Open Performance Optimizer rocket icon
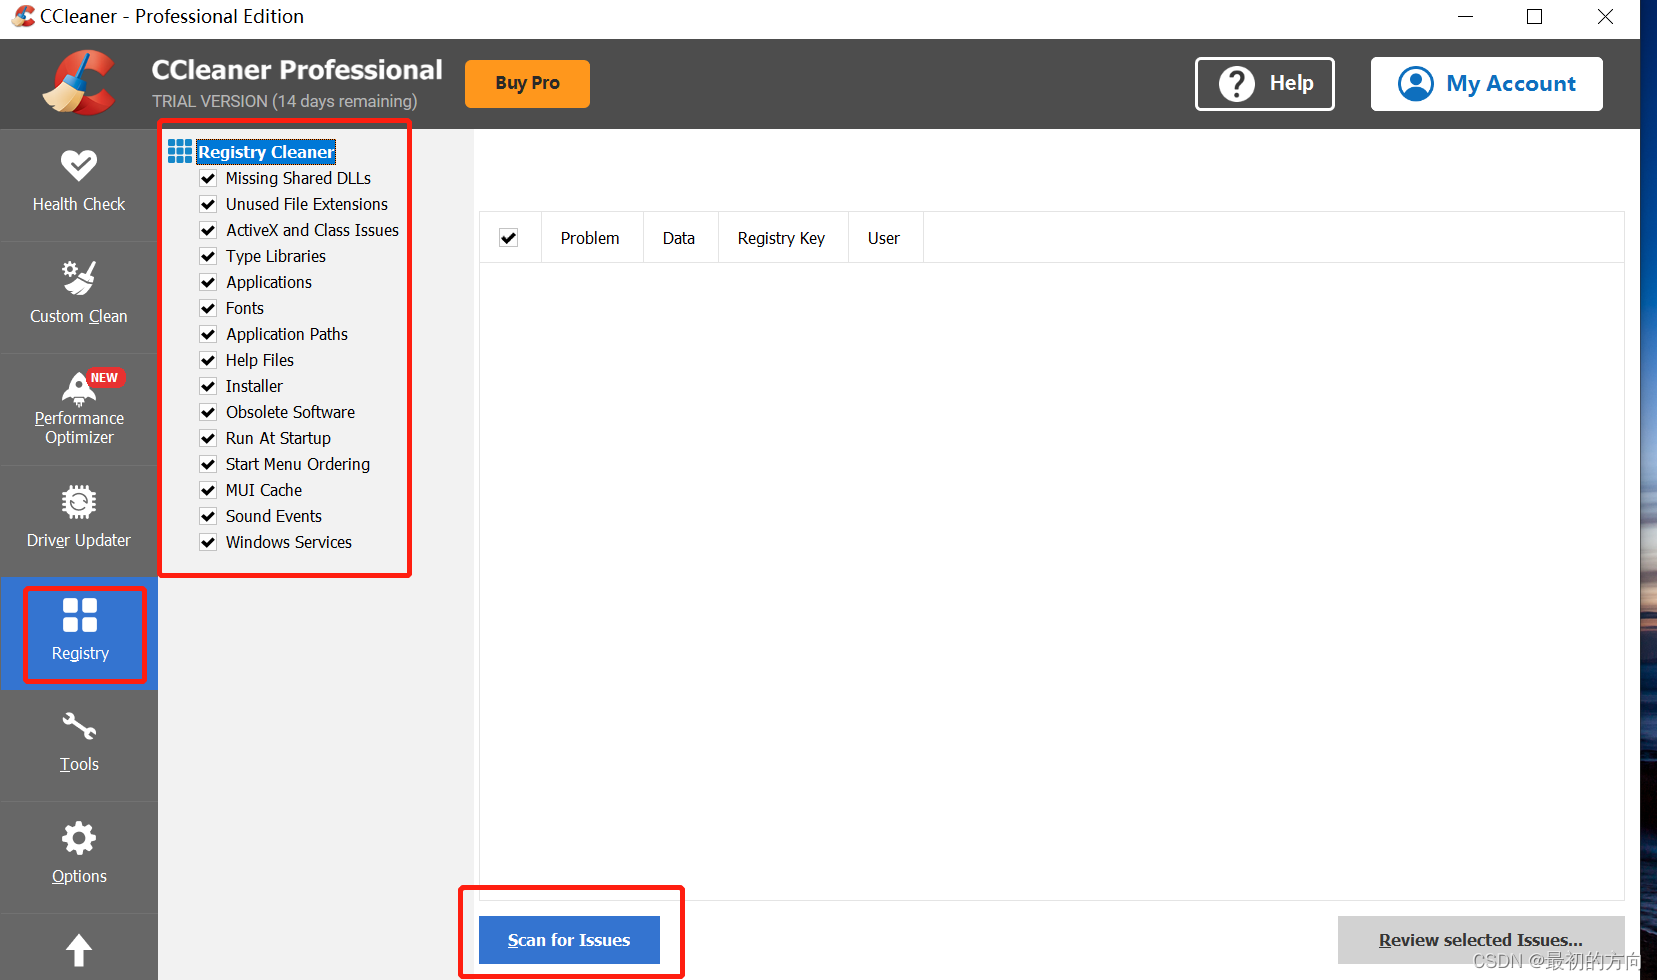The height and width of the screenshot is (980, 1657). [79, 388]
